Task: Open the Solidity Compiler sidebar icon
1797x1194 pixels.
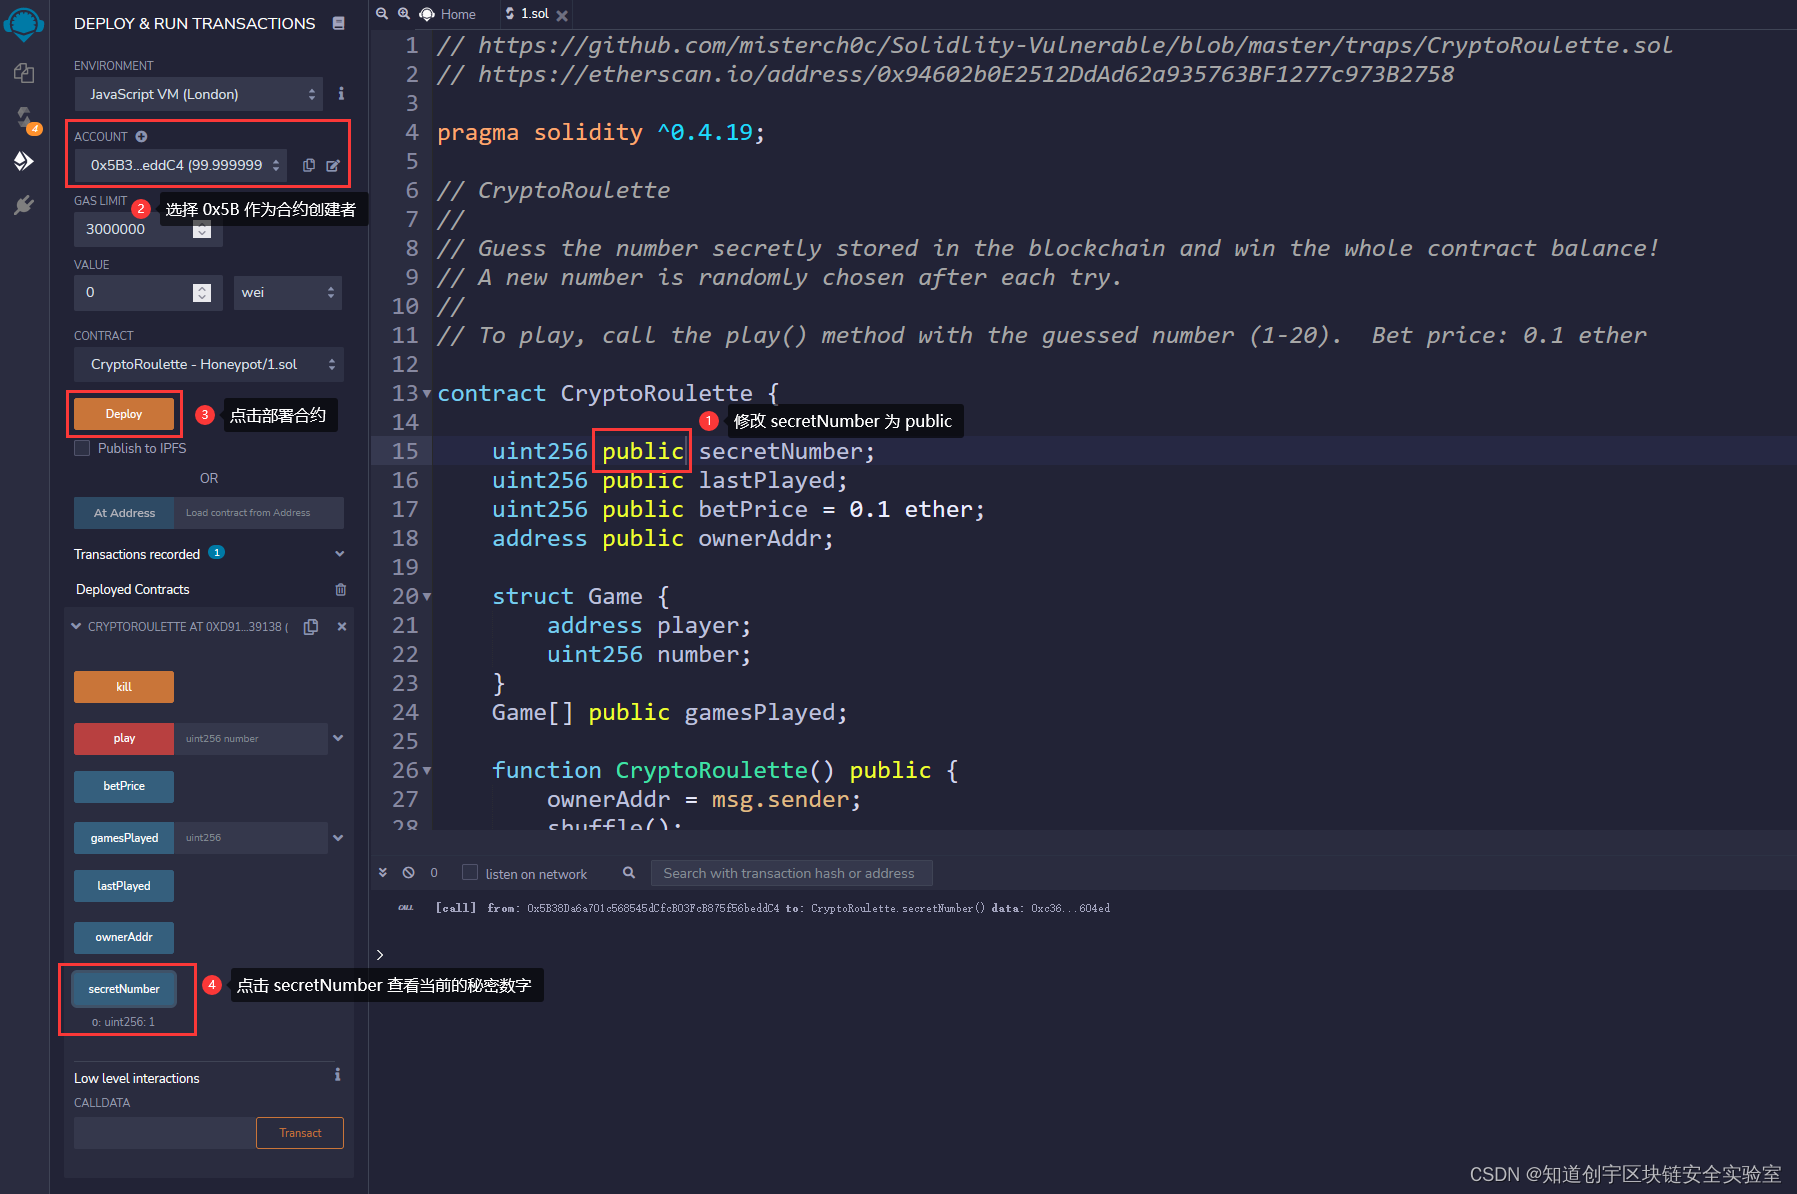Action: point(24,118)
